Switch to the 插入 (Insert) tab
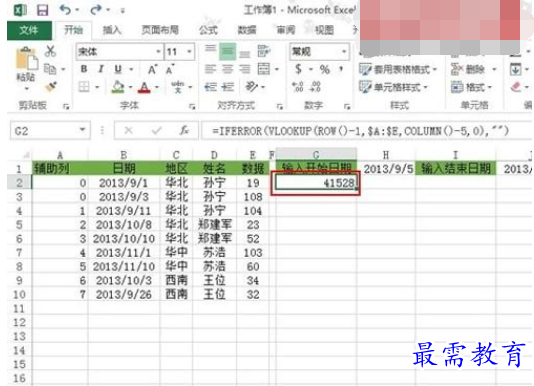534x386 pixels. [x=112, y=30]
